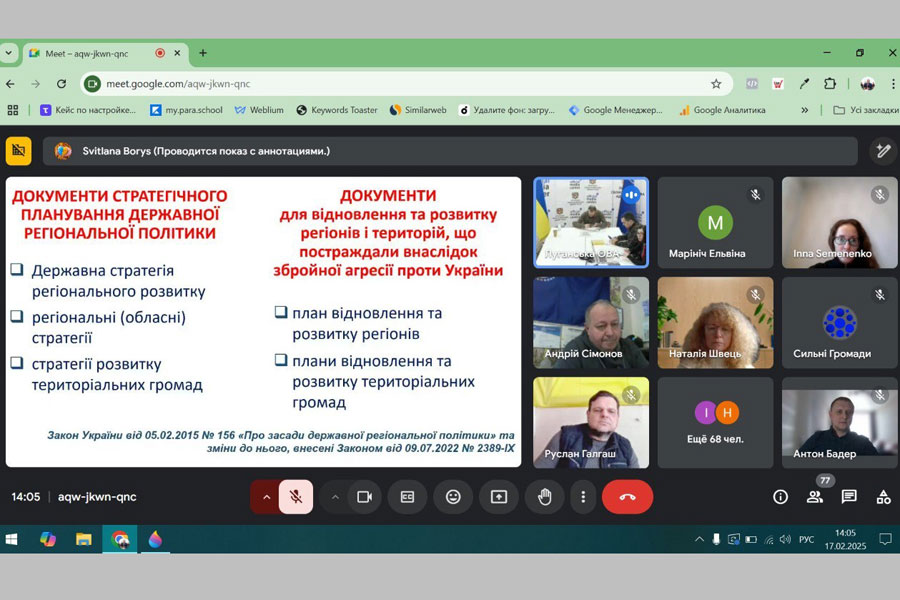Image resolution: width=900 pixels, height=600 pixels.
Task: Open the my.para.school bookmark
Action: (187, 110)
